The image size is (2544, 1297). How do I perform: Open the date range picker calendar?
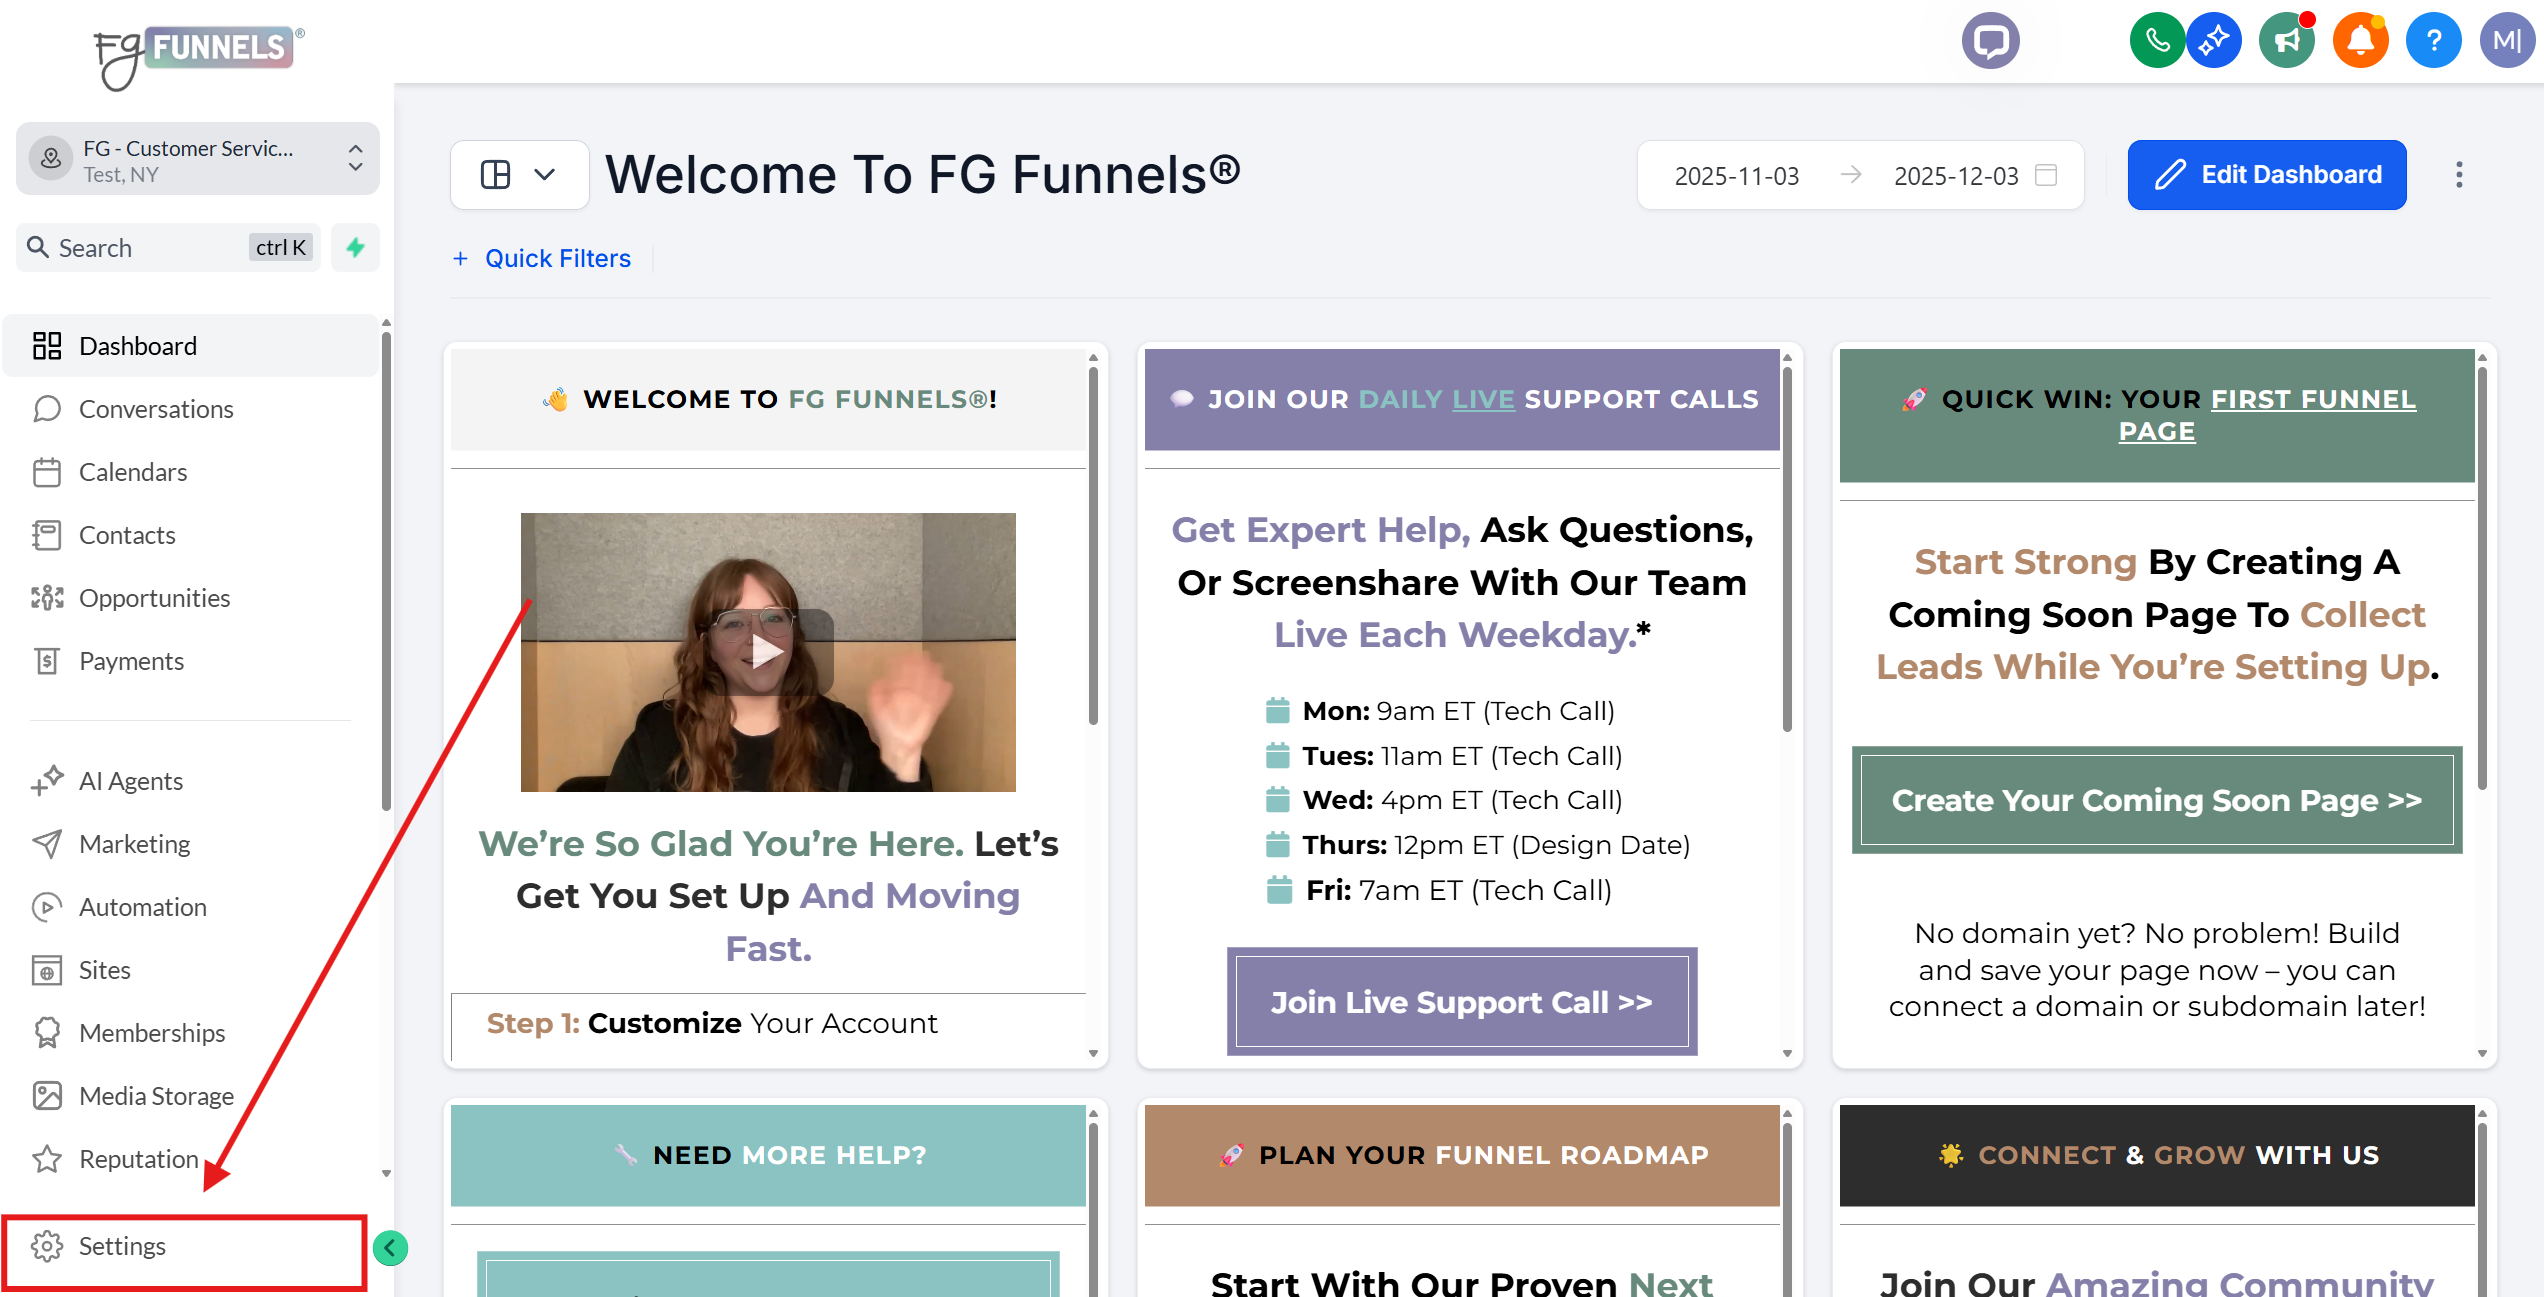coord(2046,175)
